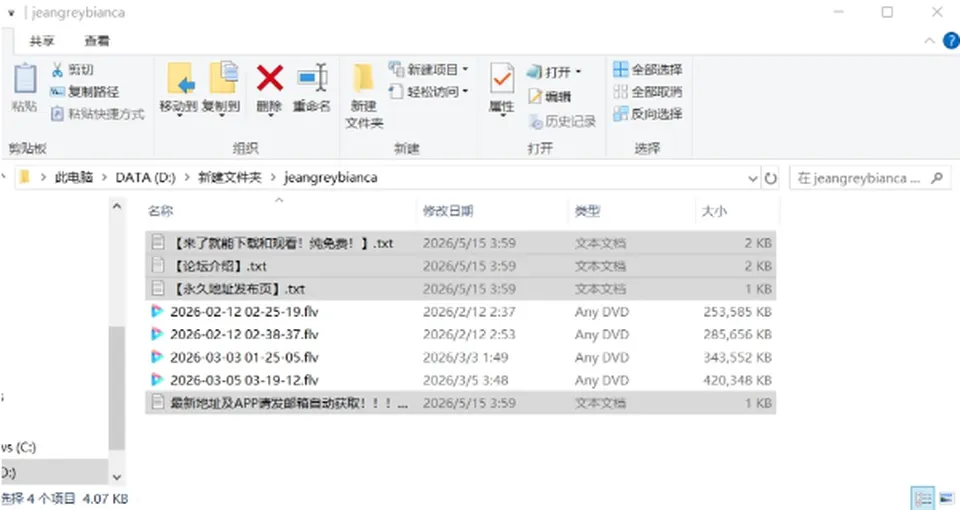Click the navigation pane scrollbar thumb
960x510 pixels.
point(116,388)
